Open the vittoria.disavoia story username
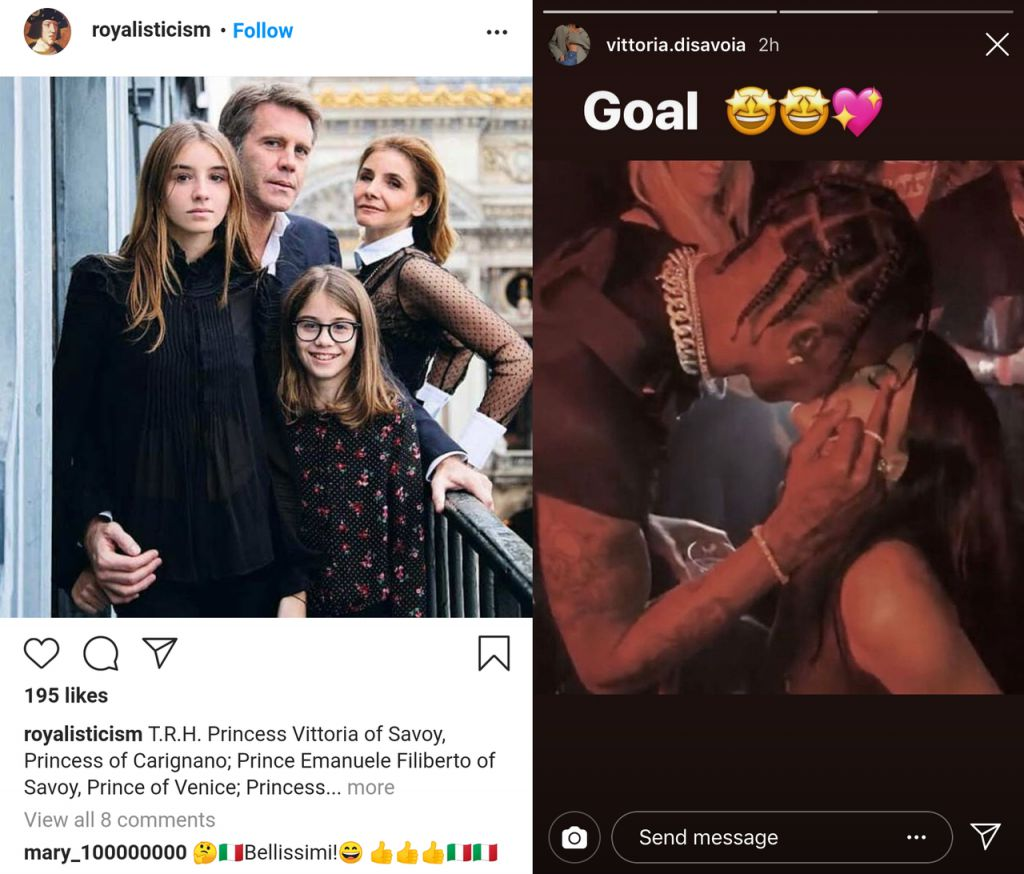This screenshot has height=874, width=1024. click(666, 45)
